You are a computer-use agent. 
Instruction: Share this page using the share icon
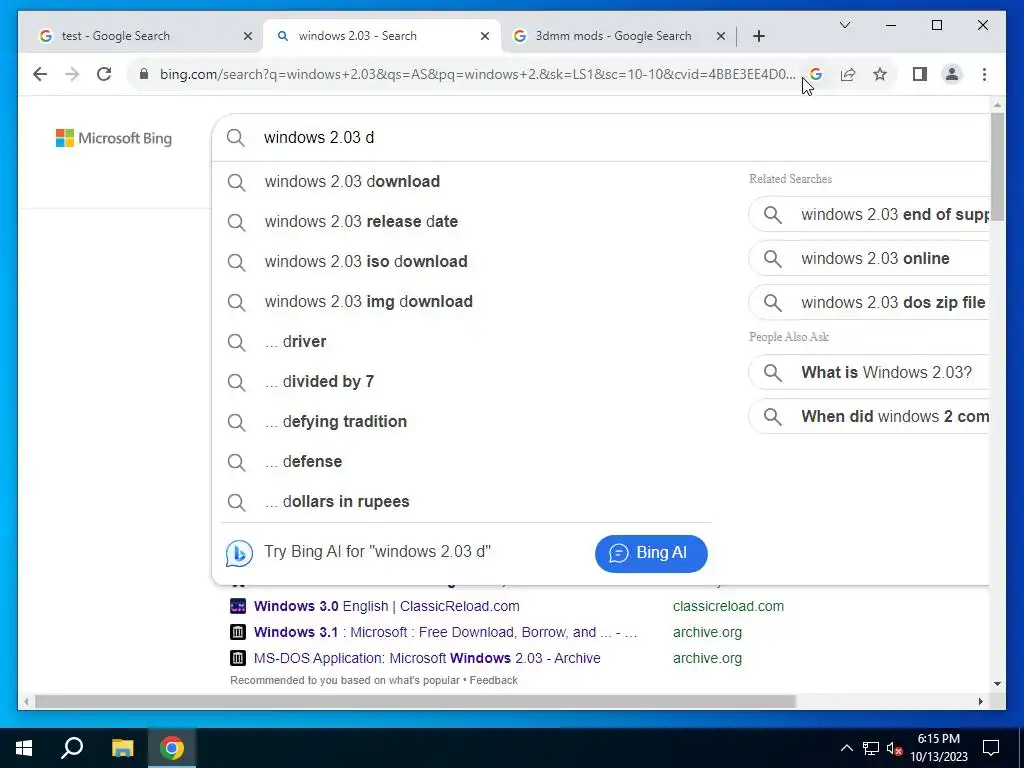848,74
